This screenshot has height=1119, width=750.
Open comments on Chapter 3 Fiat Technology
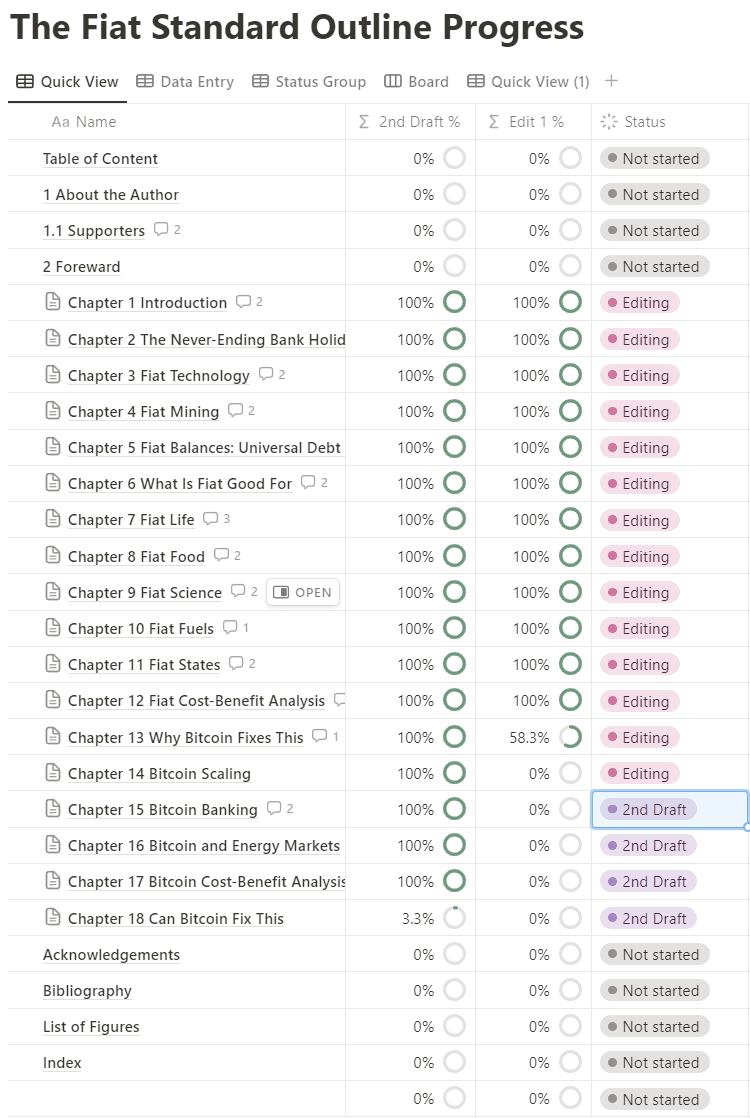272,375
